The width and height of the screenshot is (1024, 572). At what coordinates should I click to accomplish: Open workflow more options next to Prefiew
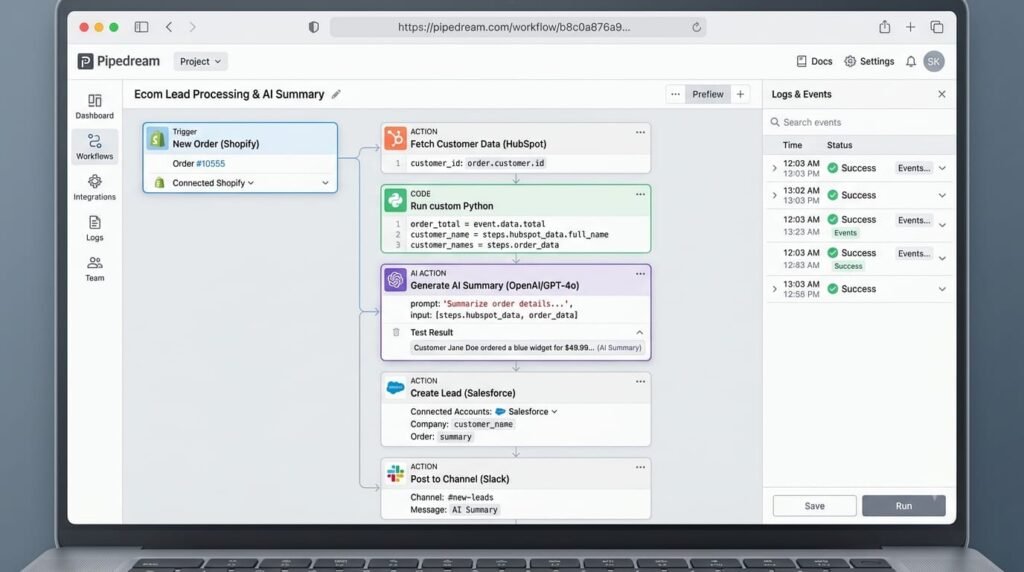tap(675, 95)
